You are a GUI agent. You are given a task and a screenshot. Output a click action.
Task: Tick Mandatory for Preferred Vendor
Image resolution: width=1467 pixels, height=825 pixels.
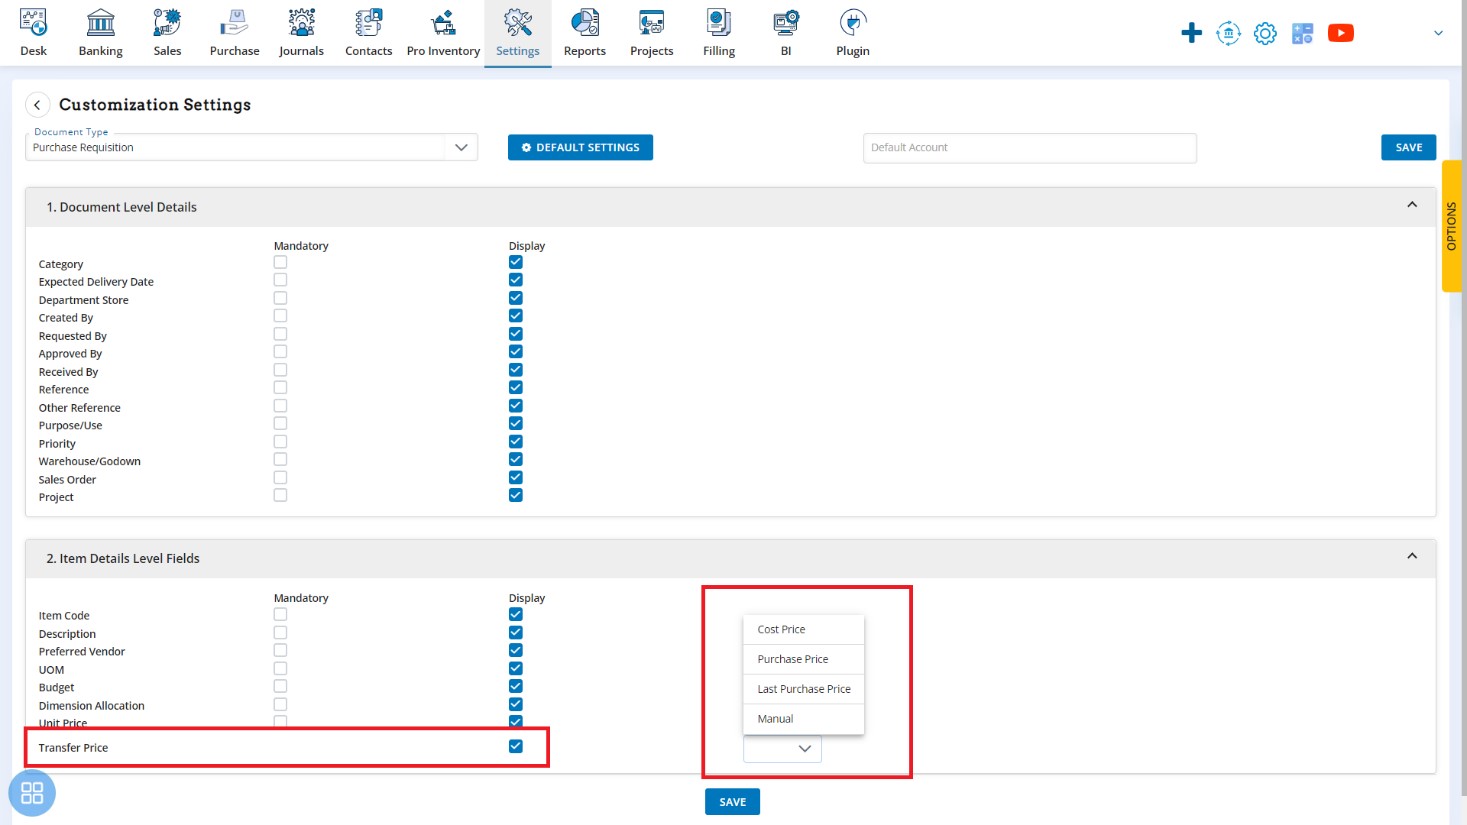click(x=280, y=651)
